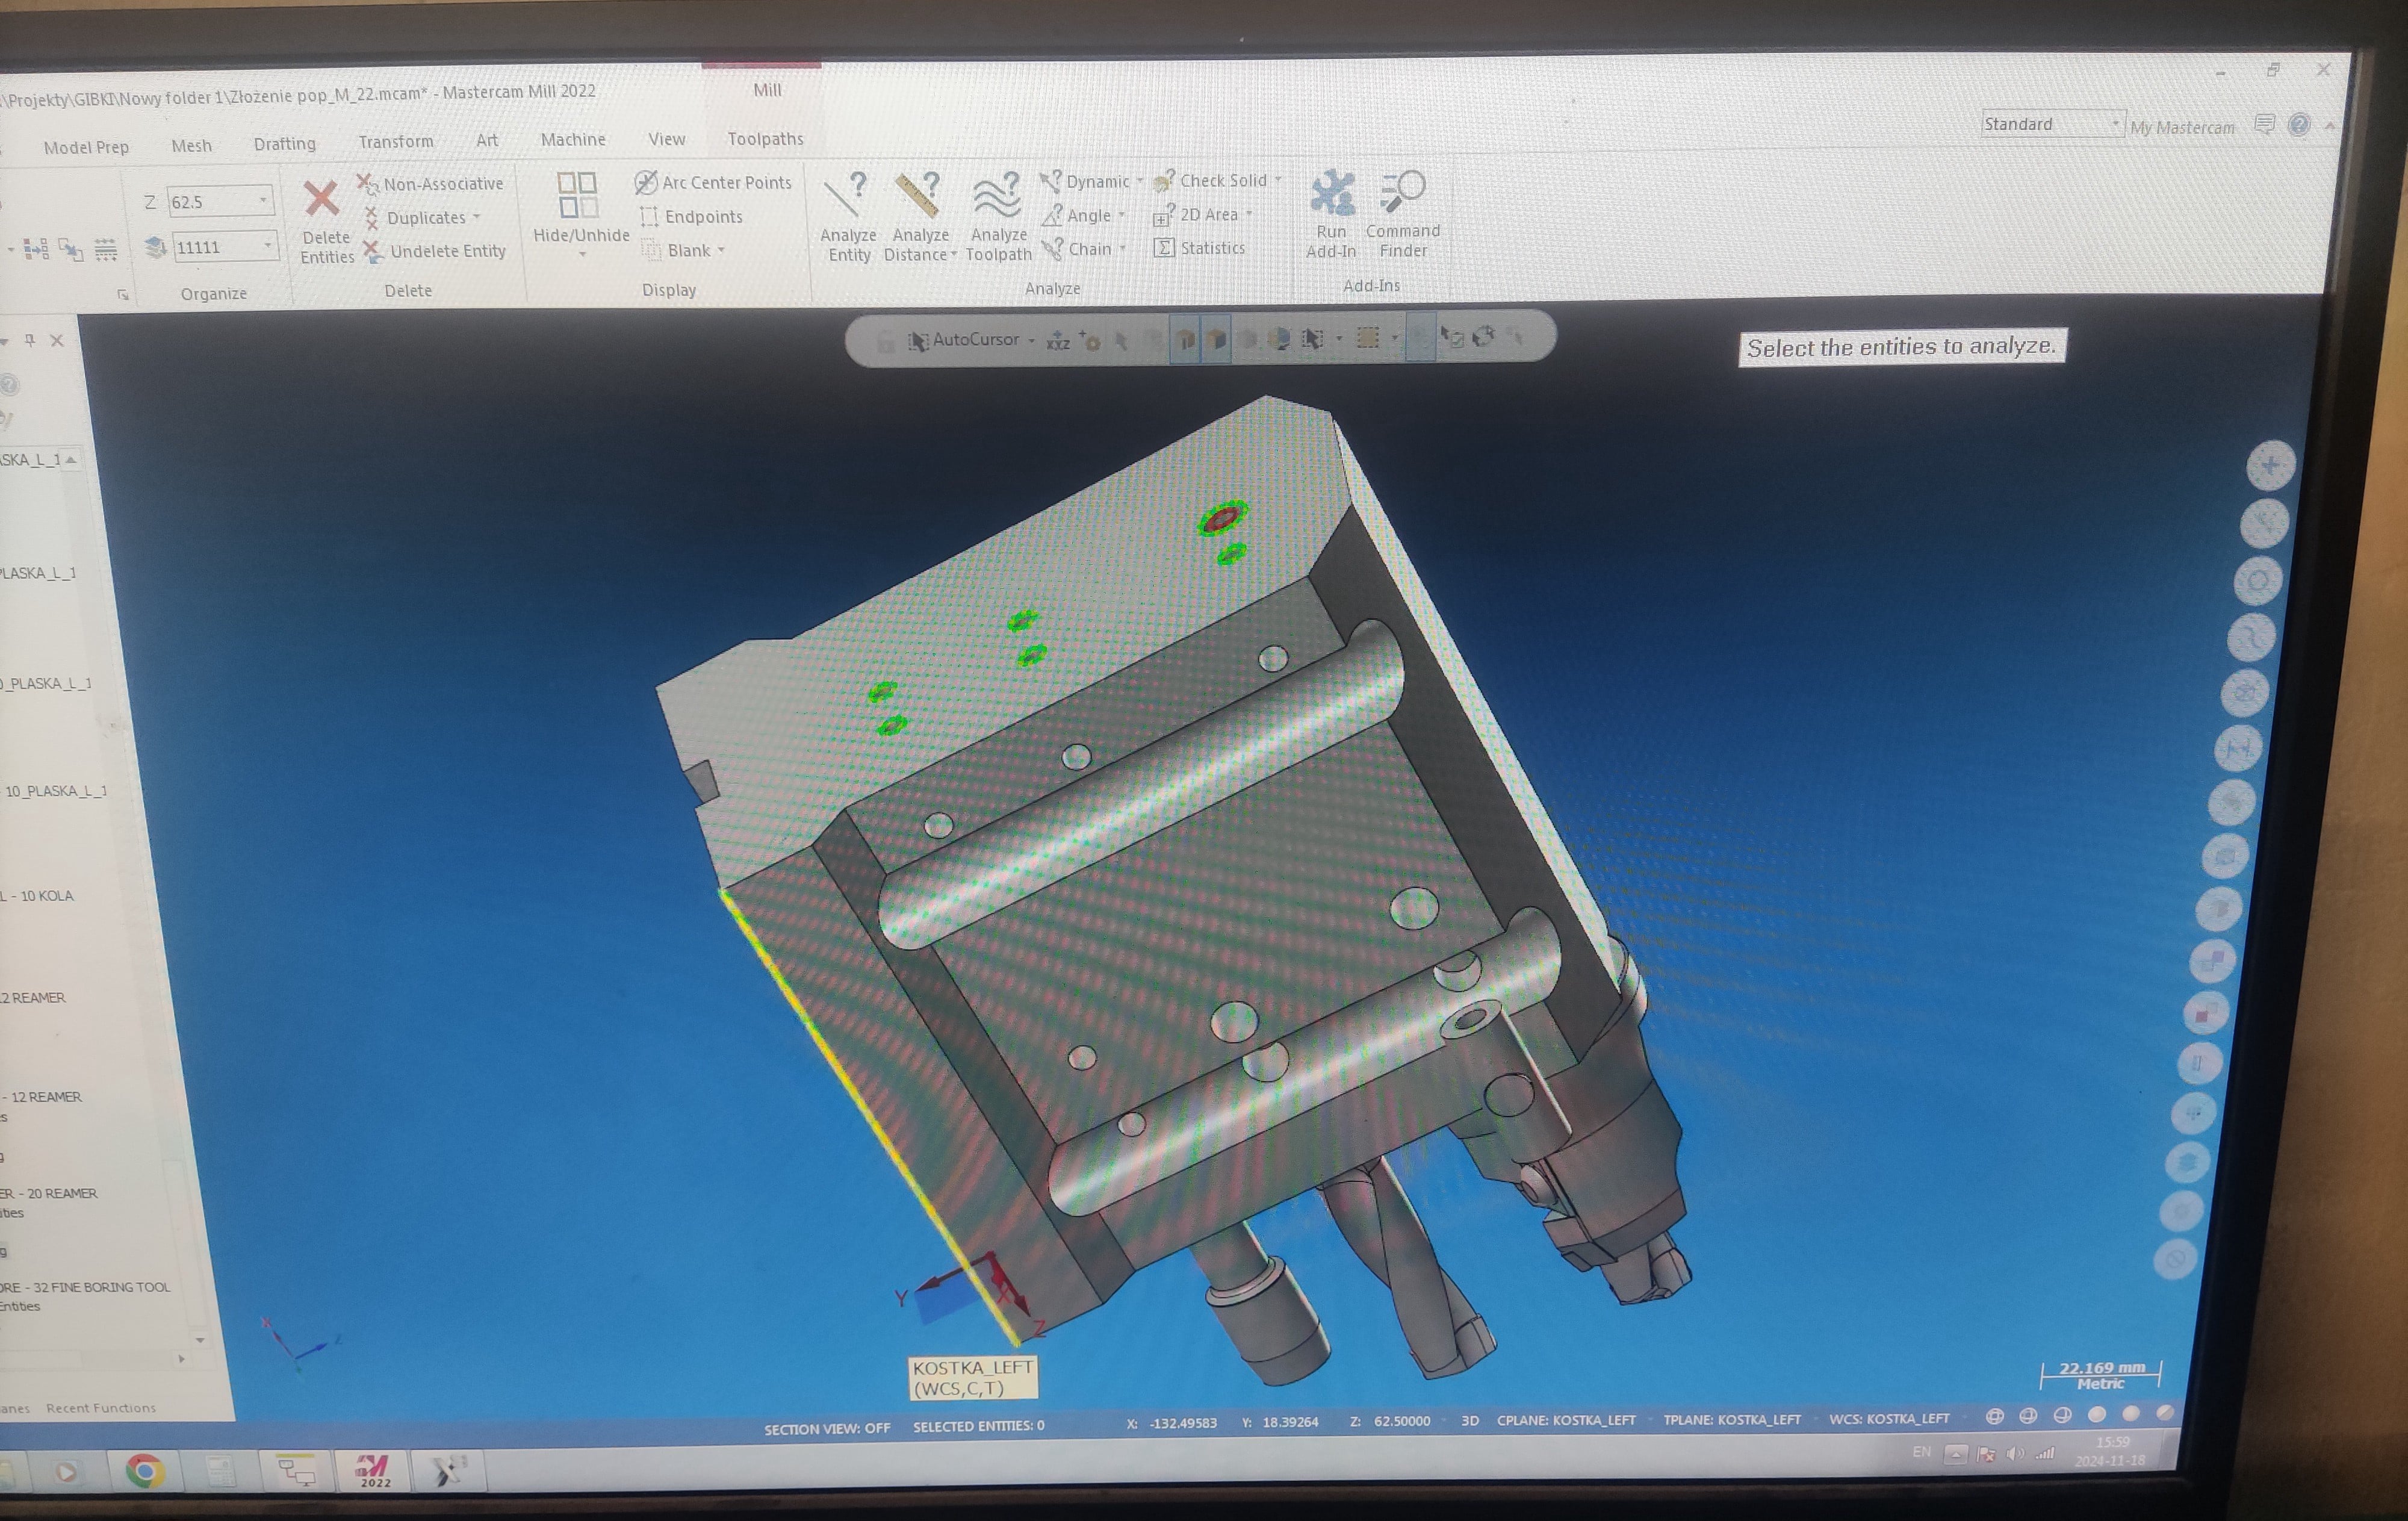Click the Delete Entities red X

click(321, 198)
